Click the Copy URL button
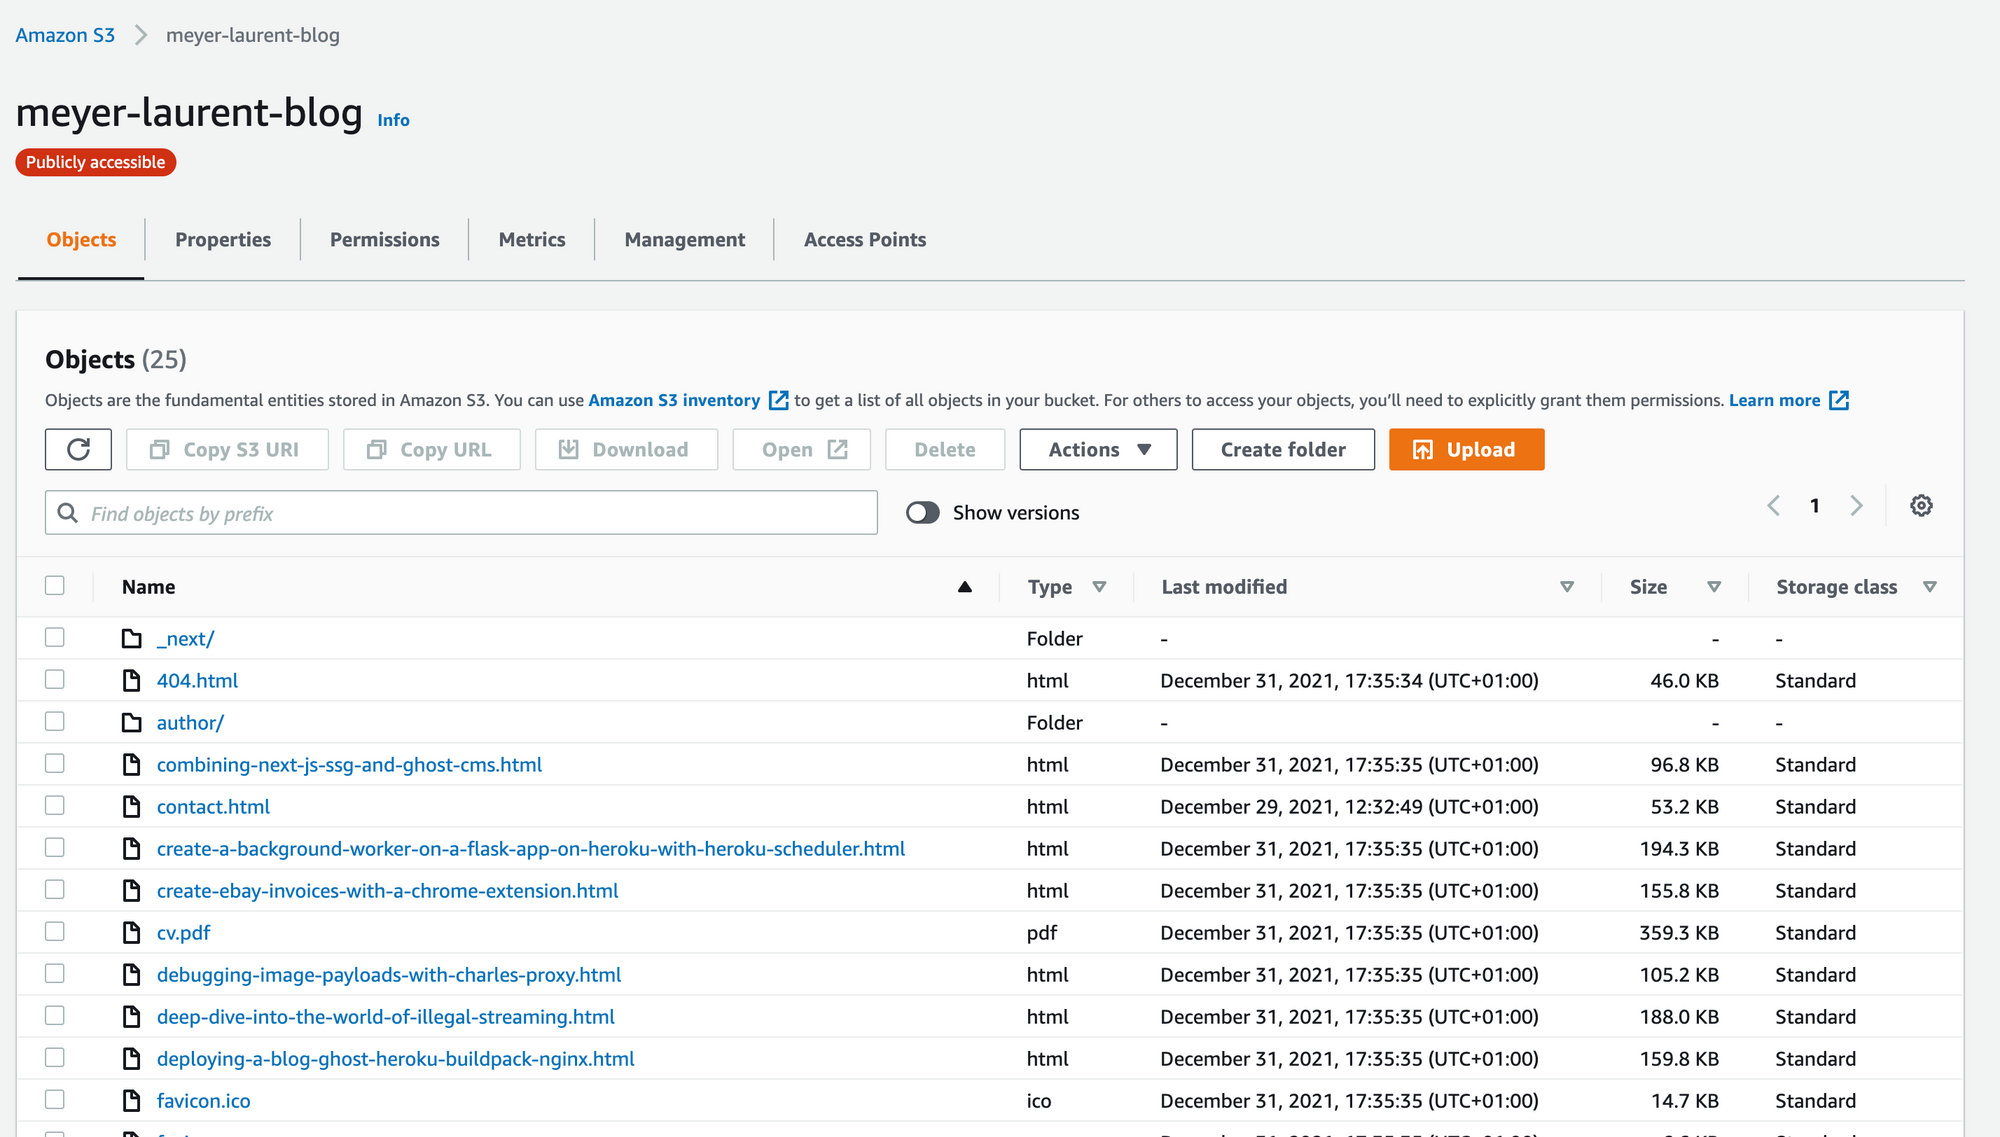Screen dimensions: 2000x1137 (x=431, y=450)
